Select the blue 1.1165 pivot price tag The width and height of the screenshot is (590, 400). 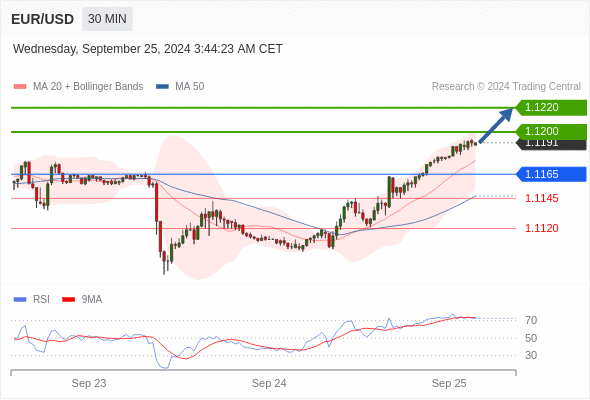[551, 174]
